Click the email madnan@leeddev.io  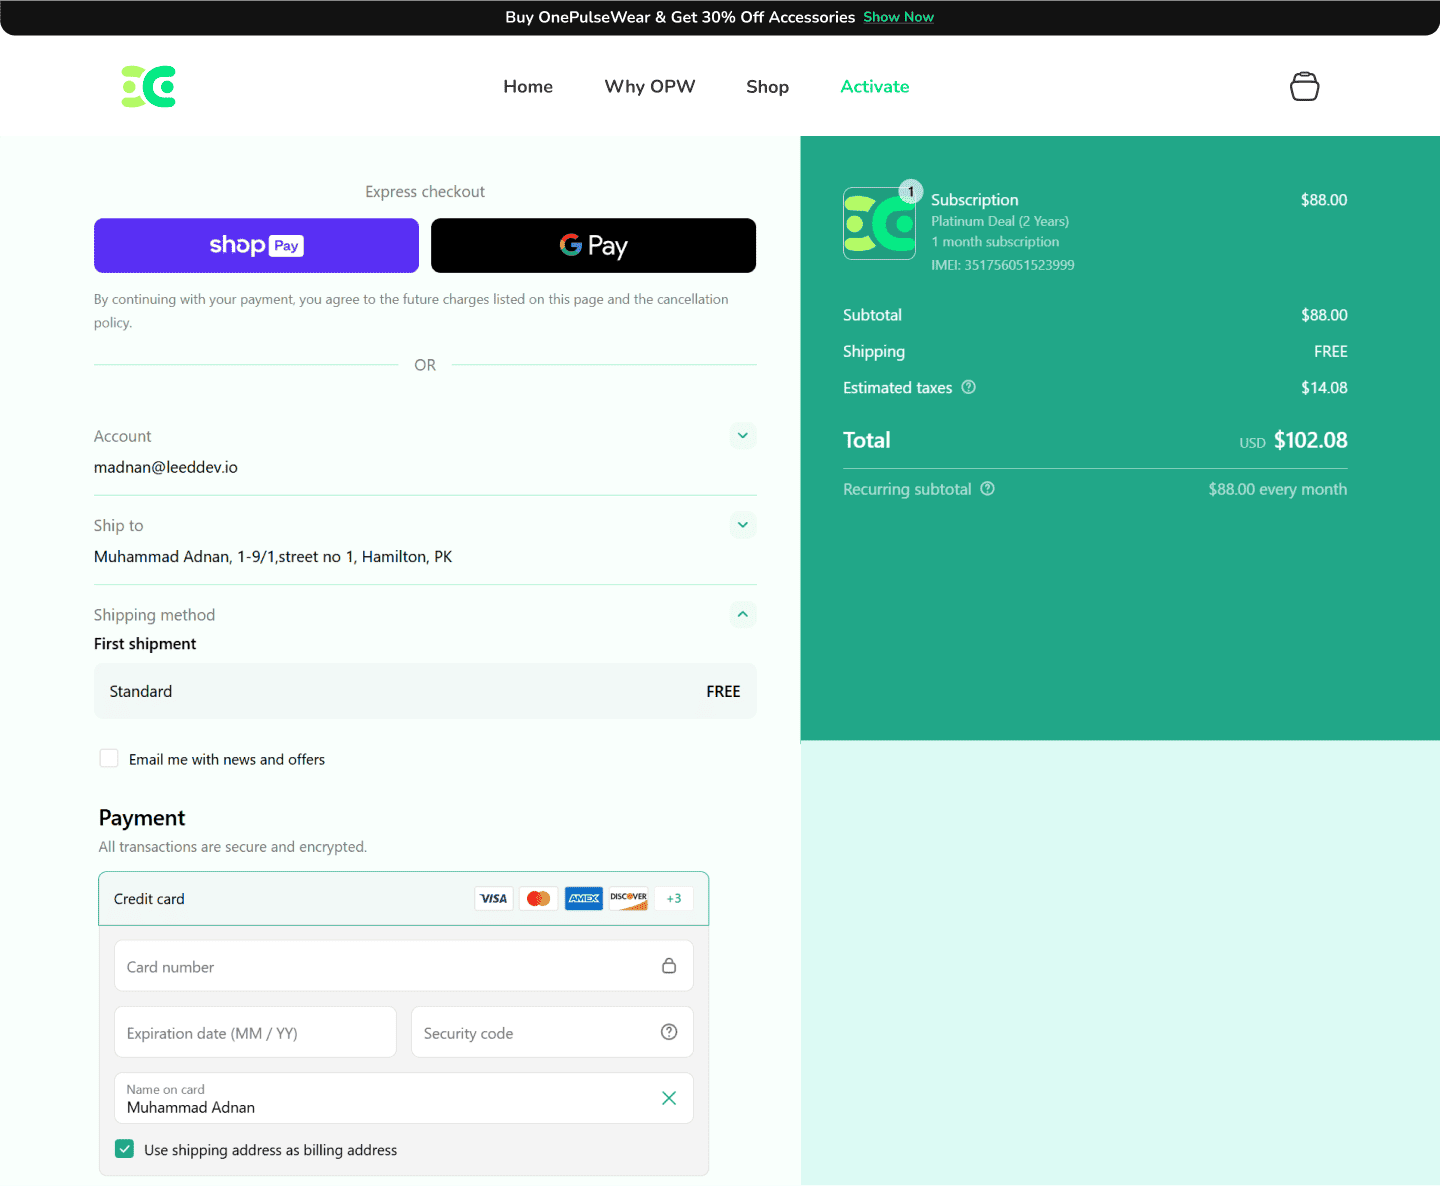click(166, 467)
